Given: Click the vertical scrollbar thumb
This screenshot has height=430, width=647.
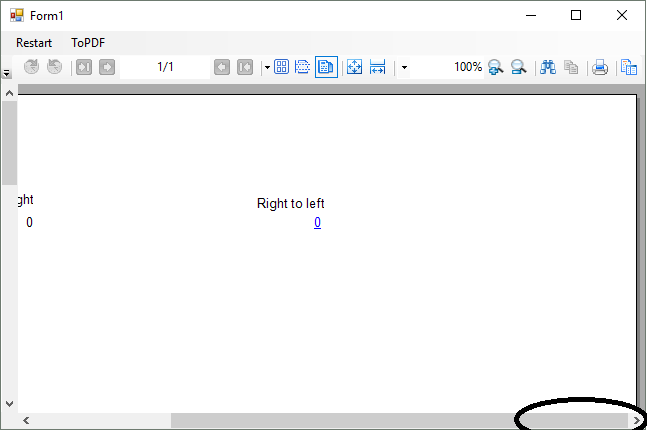Looking at the screenshot, I should click(9, 143).
